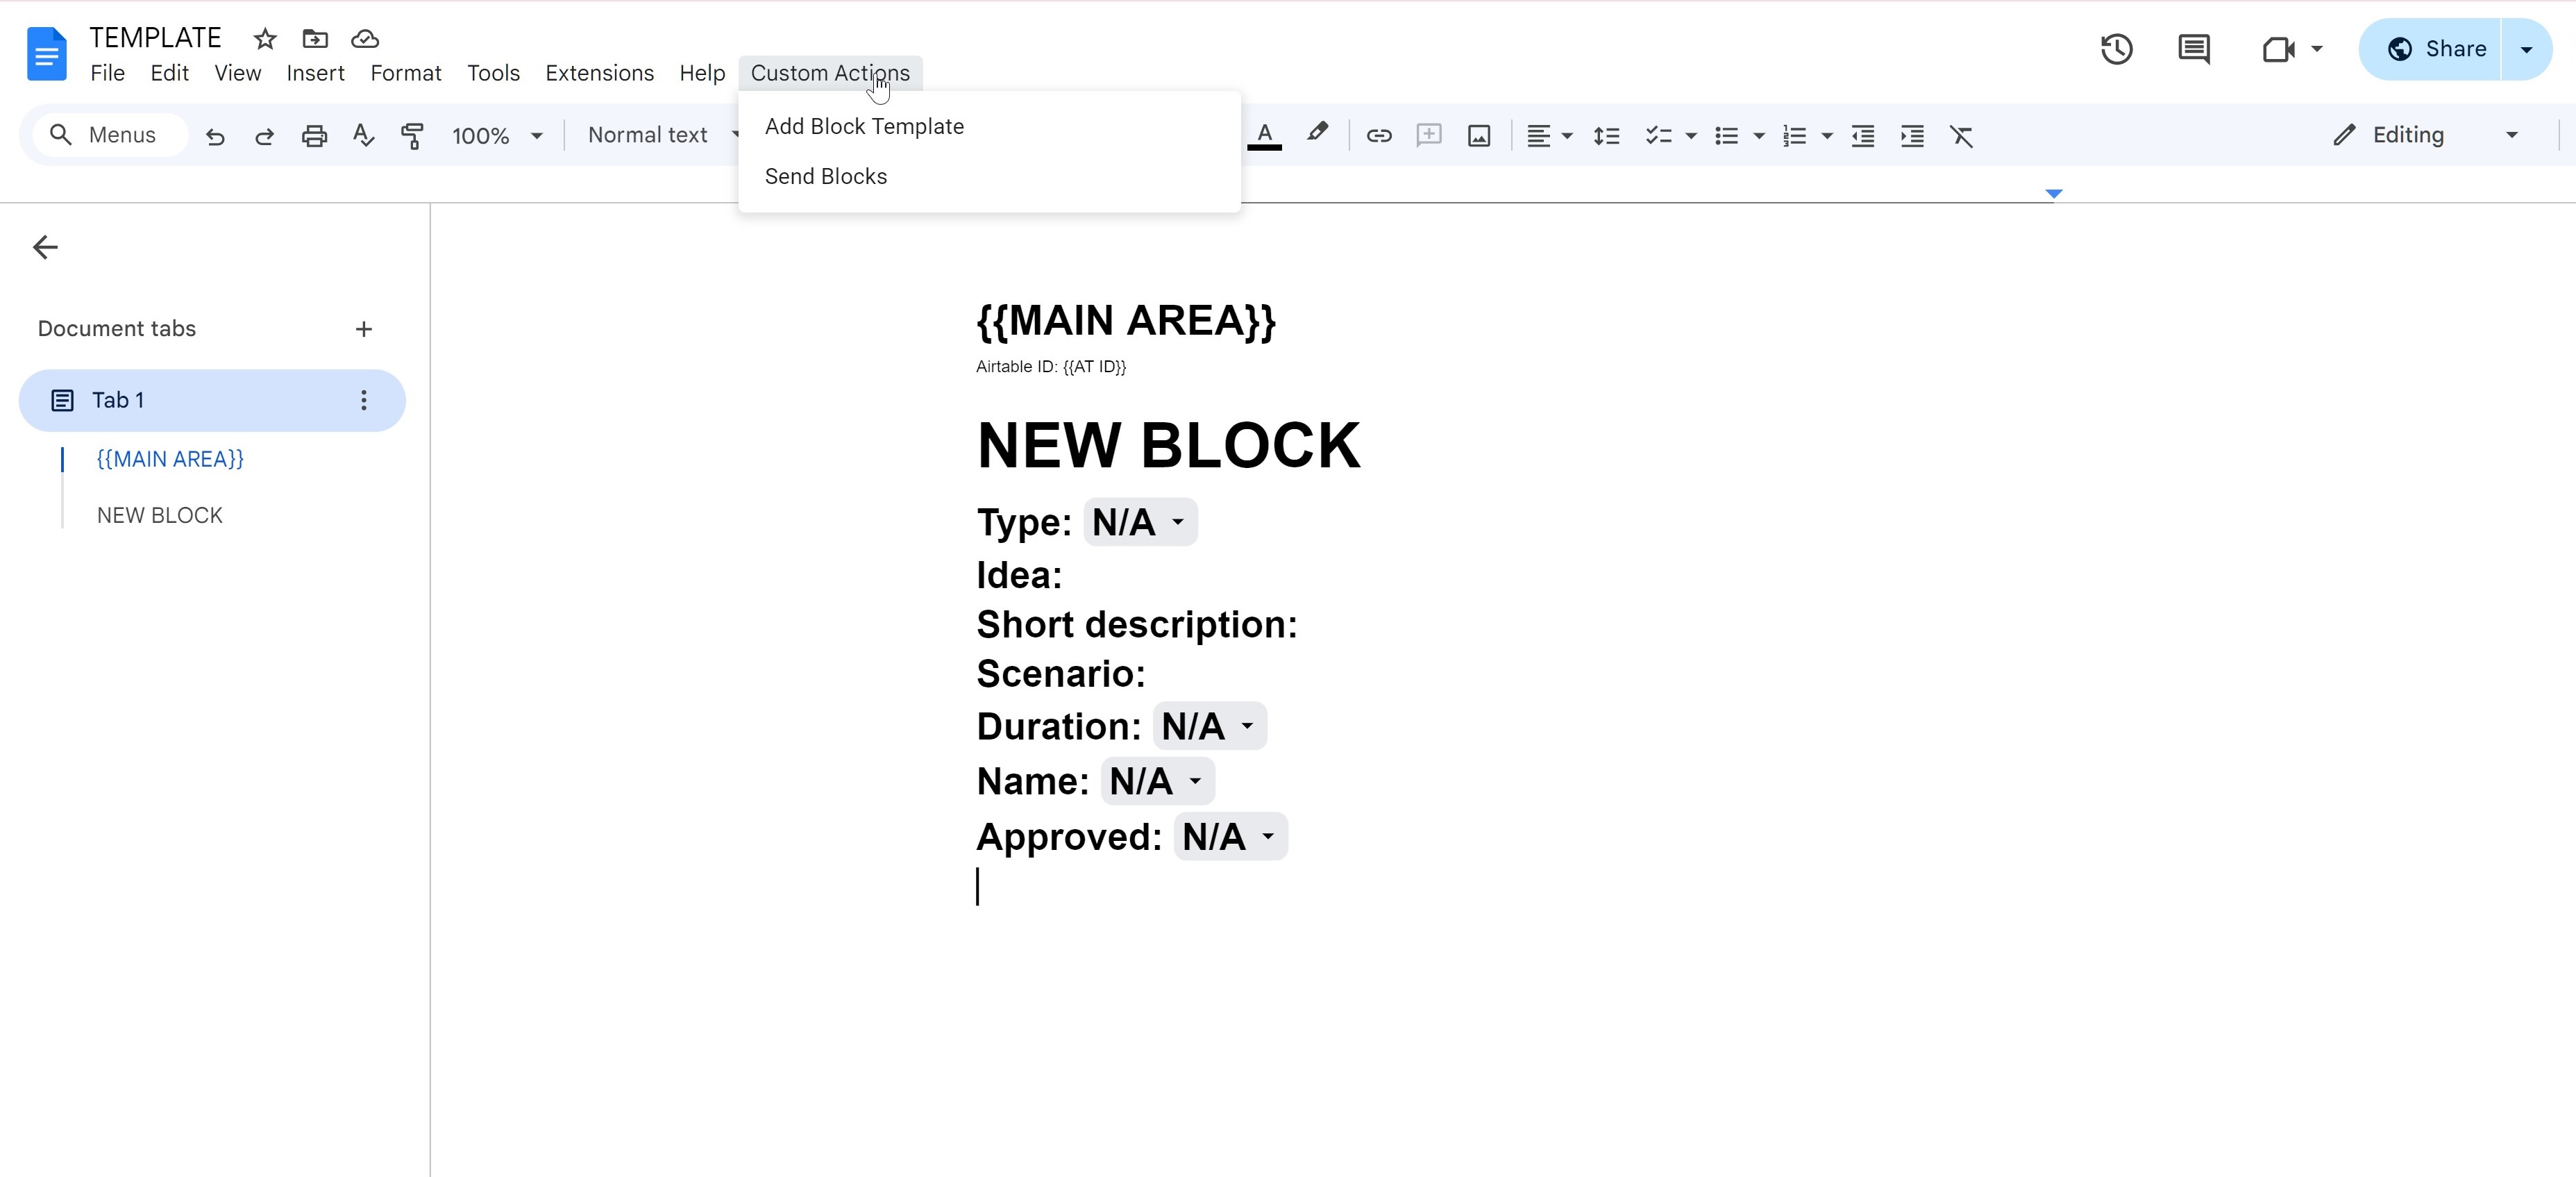Click the insert image icon
2576x1177 pixels.
(x=1479, y=136)
